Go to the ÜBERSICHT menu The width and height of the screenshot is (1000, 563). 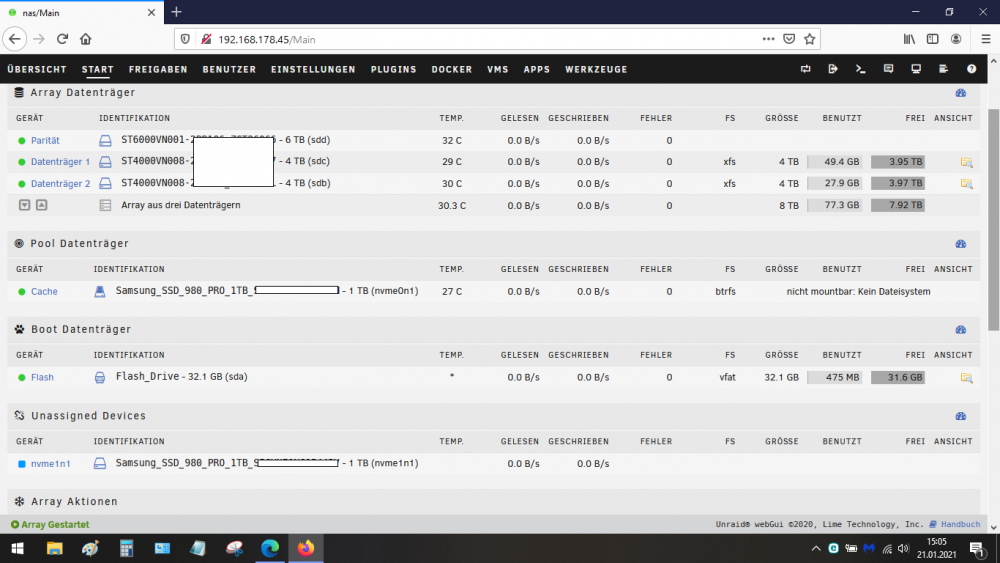pos(37,69)
